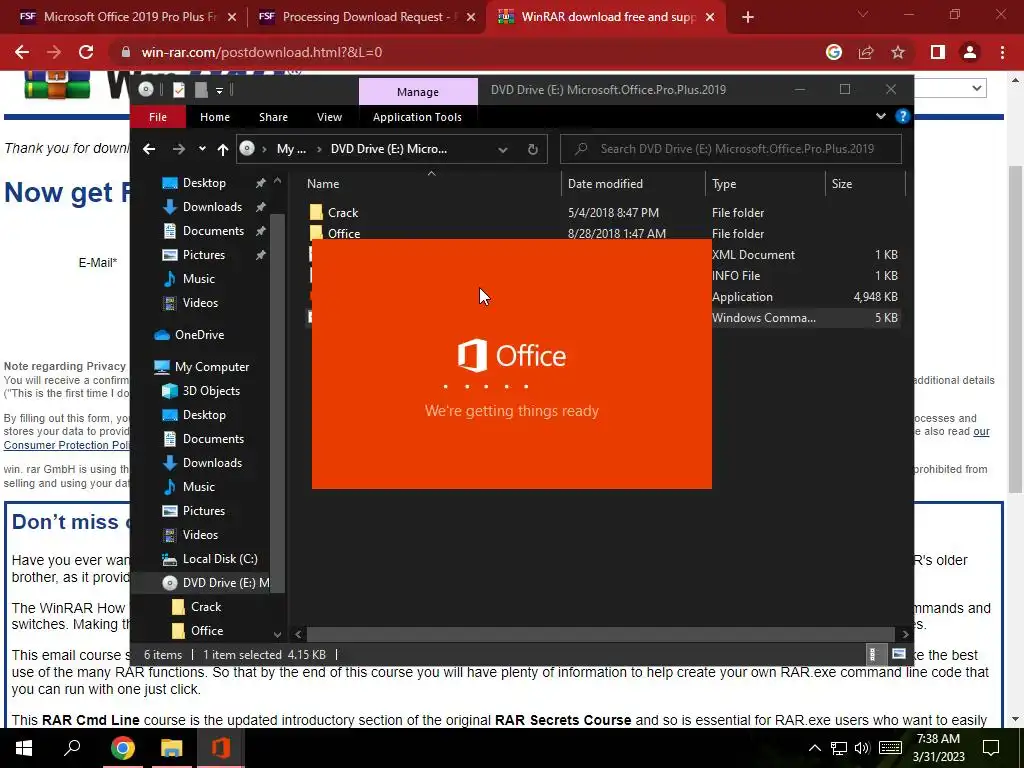The width and height of the screenshot is (1024, 768).
Task: Open File Explorer from the taskbar
Action: (x=172, y=748)
